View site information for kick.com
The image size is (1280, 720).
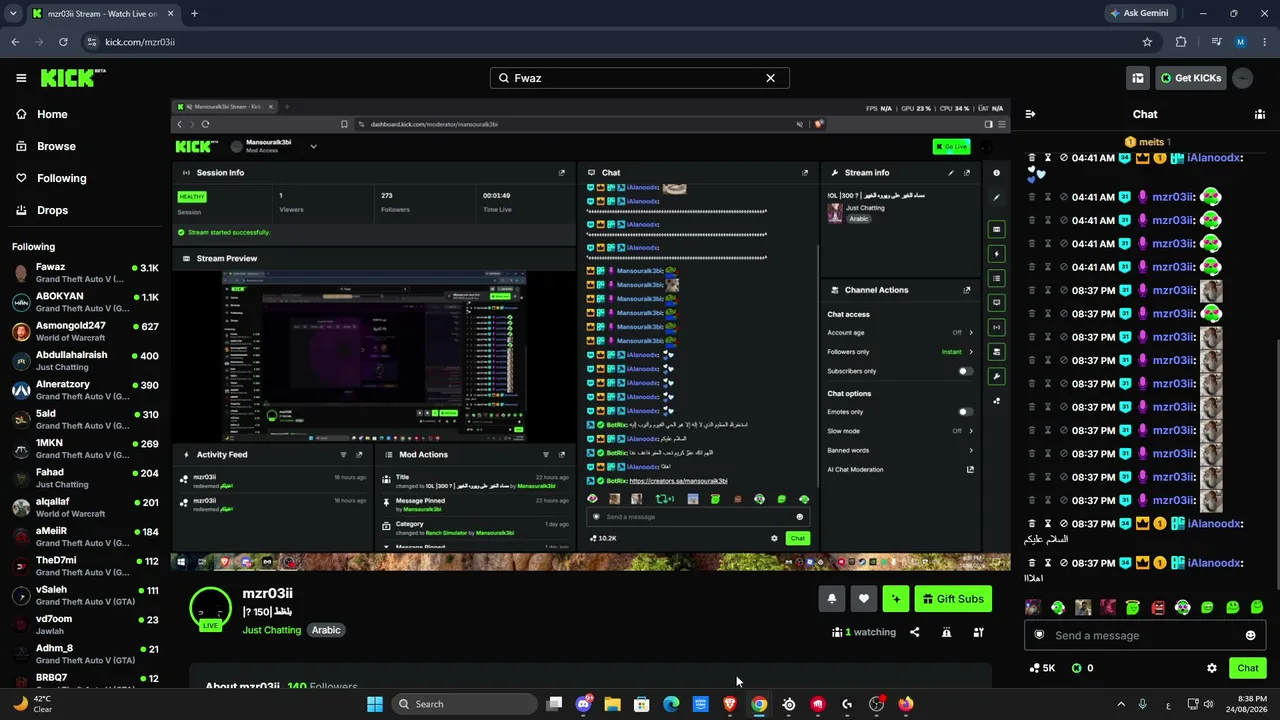pyautogui.click(x=92, y=42)
